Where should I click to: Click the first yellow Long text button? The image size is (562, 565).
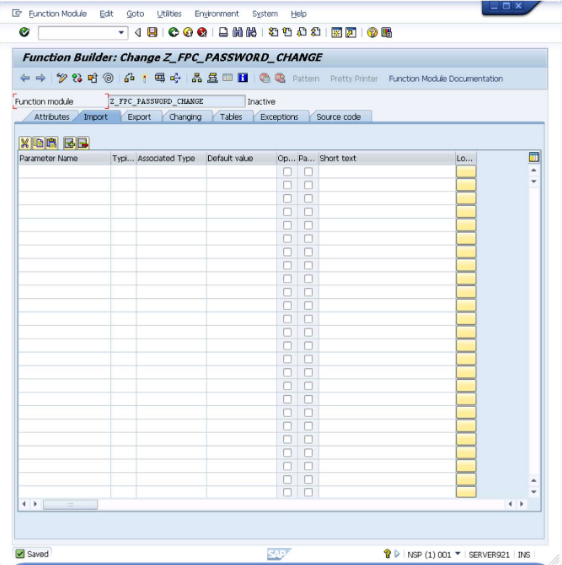click(x=466, y=172)
